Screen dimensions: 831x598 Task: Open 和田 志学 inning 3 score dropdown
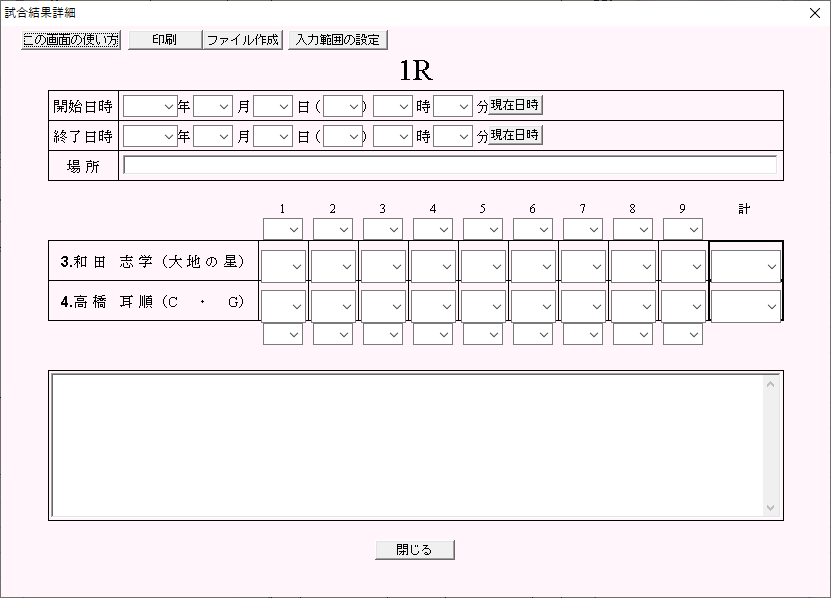point(383,266)
